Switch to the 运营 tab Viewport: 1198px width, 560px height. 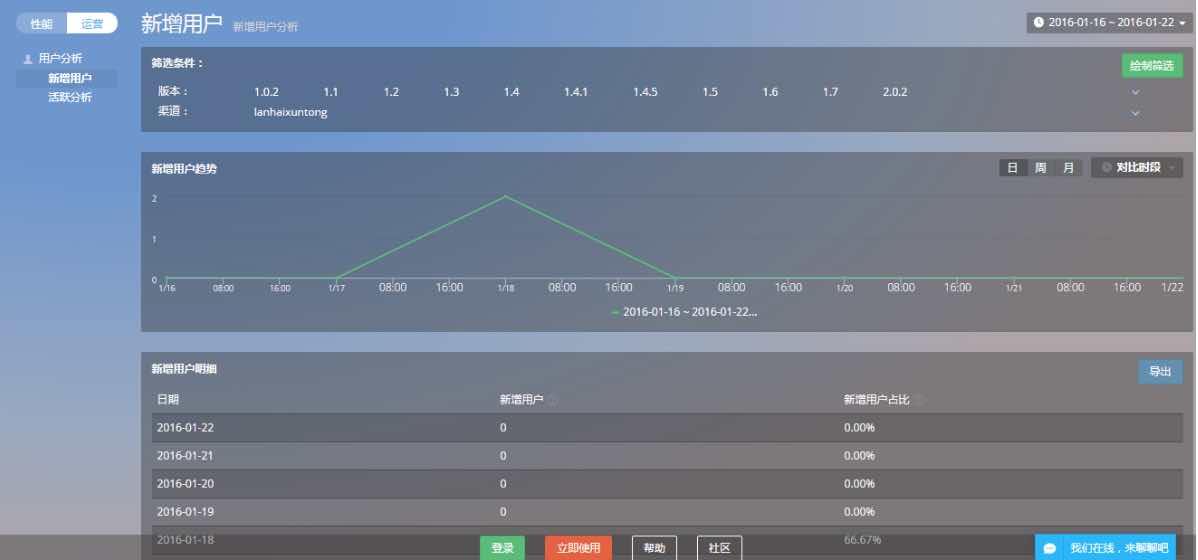coord(92,24)
